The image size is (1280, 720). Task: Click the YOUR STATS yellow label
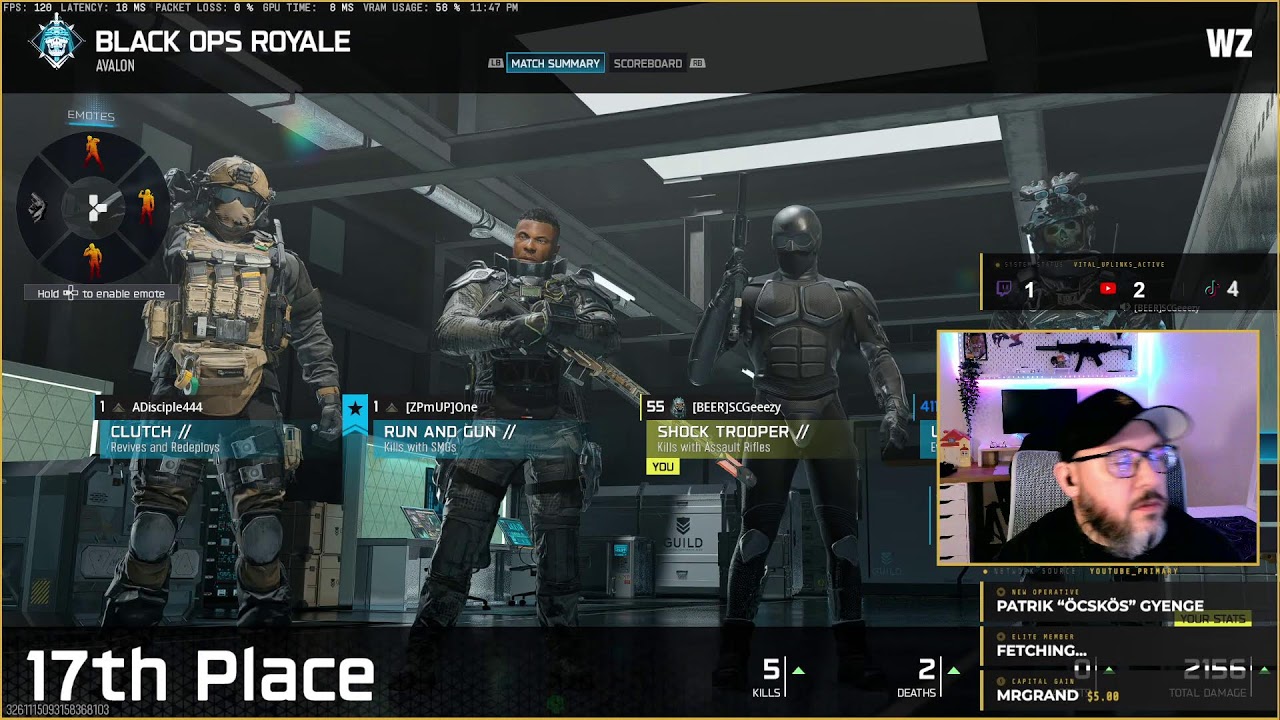click(1213, 620)
